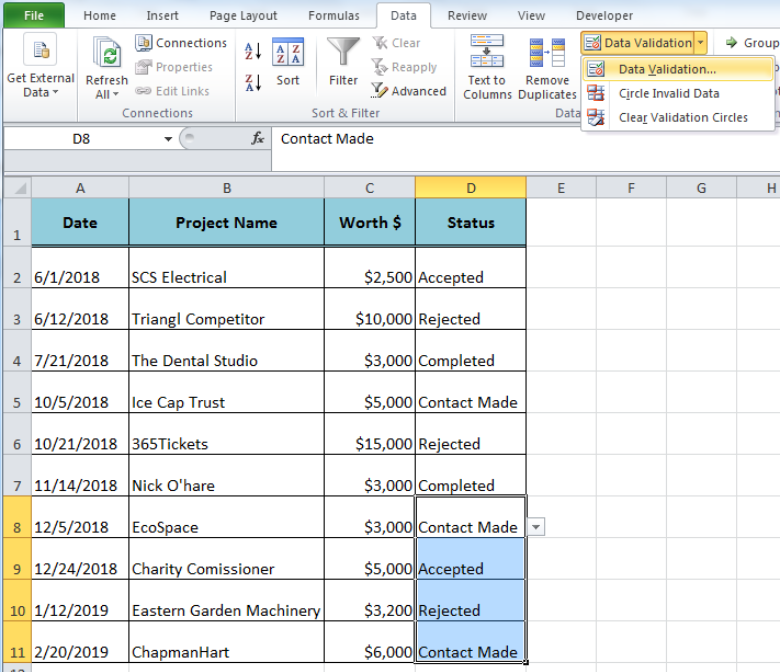
Task: Click the Group button in ribbon
Action: click(752, 43)
